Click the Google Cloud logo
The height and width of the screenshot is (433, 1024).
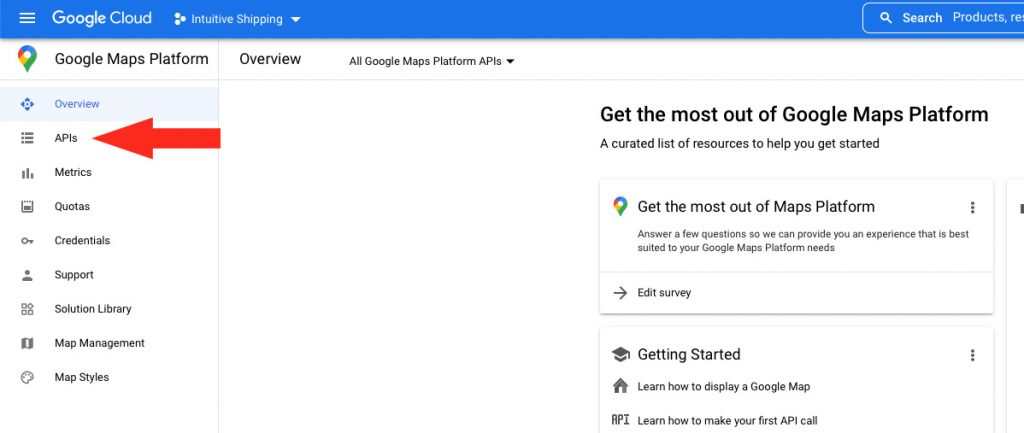pyautogui.click(x=102, y=18)
